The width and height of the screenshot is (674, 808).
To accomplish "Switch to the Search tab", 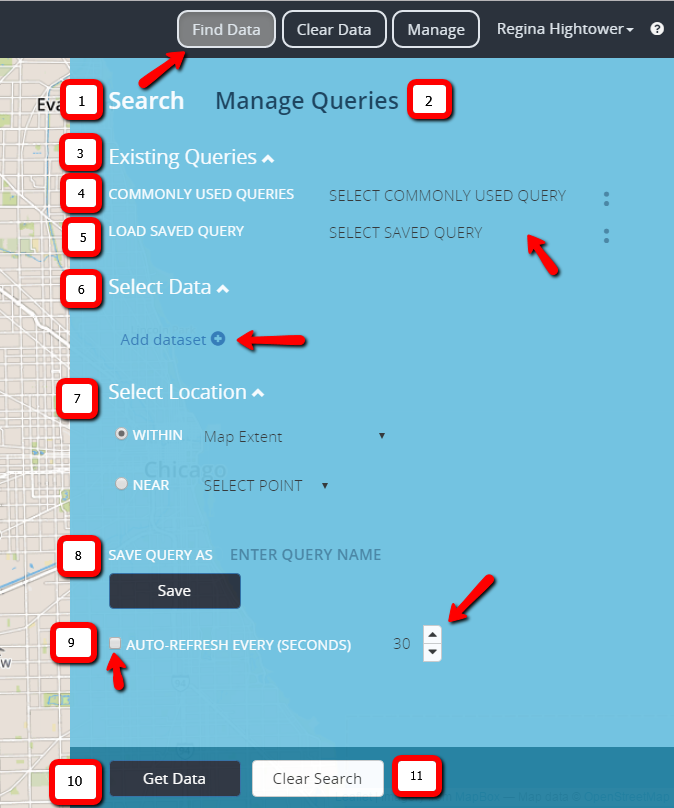I will 146,101.
